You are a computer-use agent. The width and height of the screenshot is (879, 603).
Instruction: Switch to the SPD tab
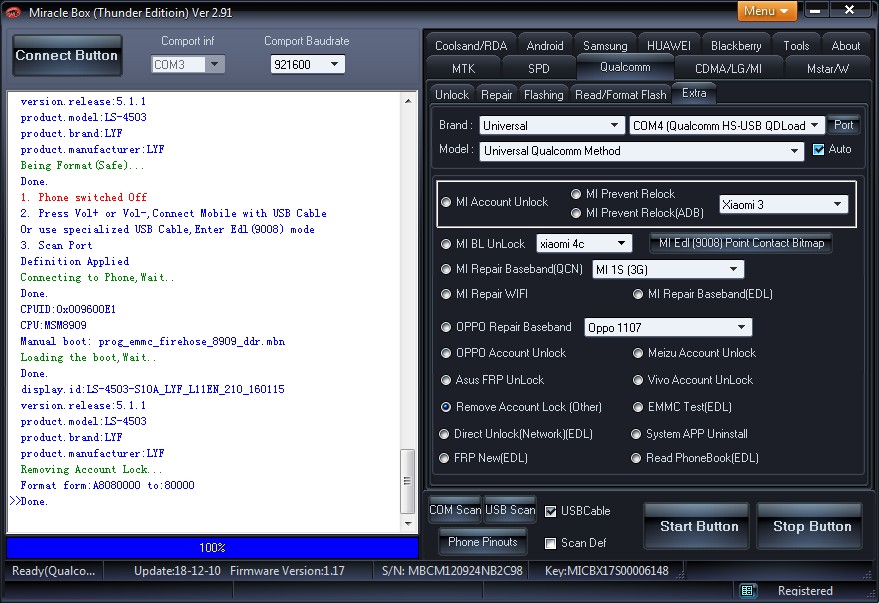coord(539,69)
